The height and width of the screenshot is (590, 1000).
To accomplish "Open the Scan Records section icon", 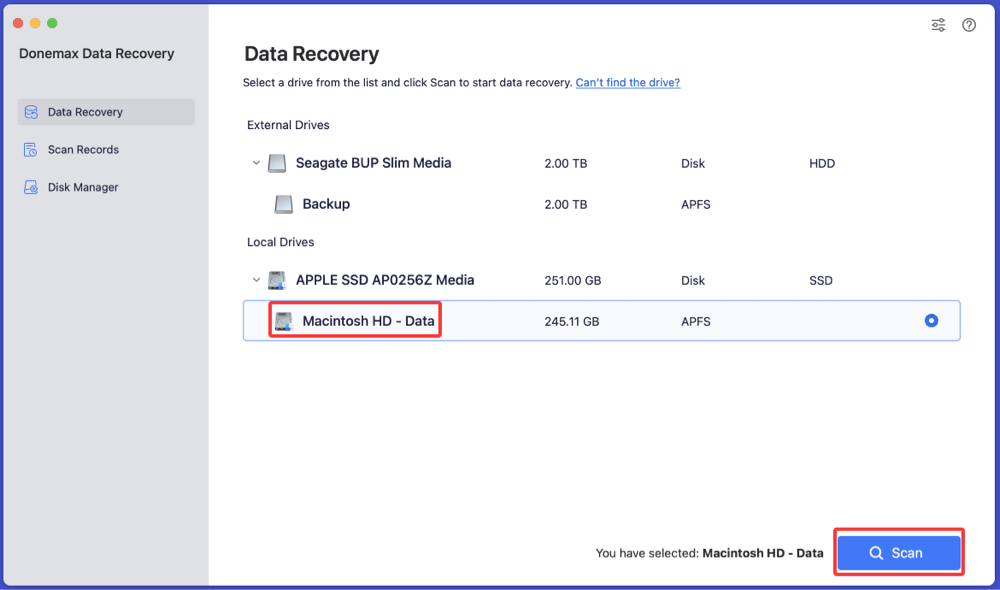I will coord(31,149).
